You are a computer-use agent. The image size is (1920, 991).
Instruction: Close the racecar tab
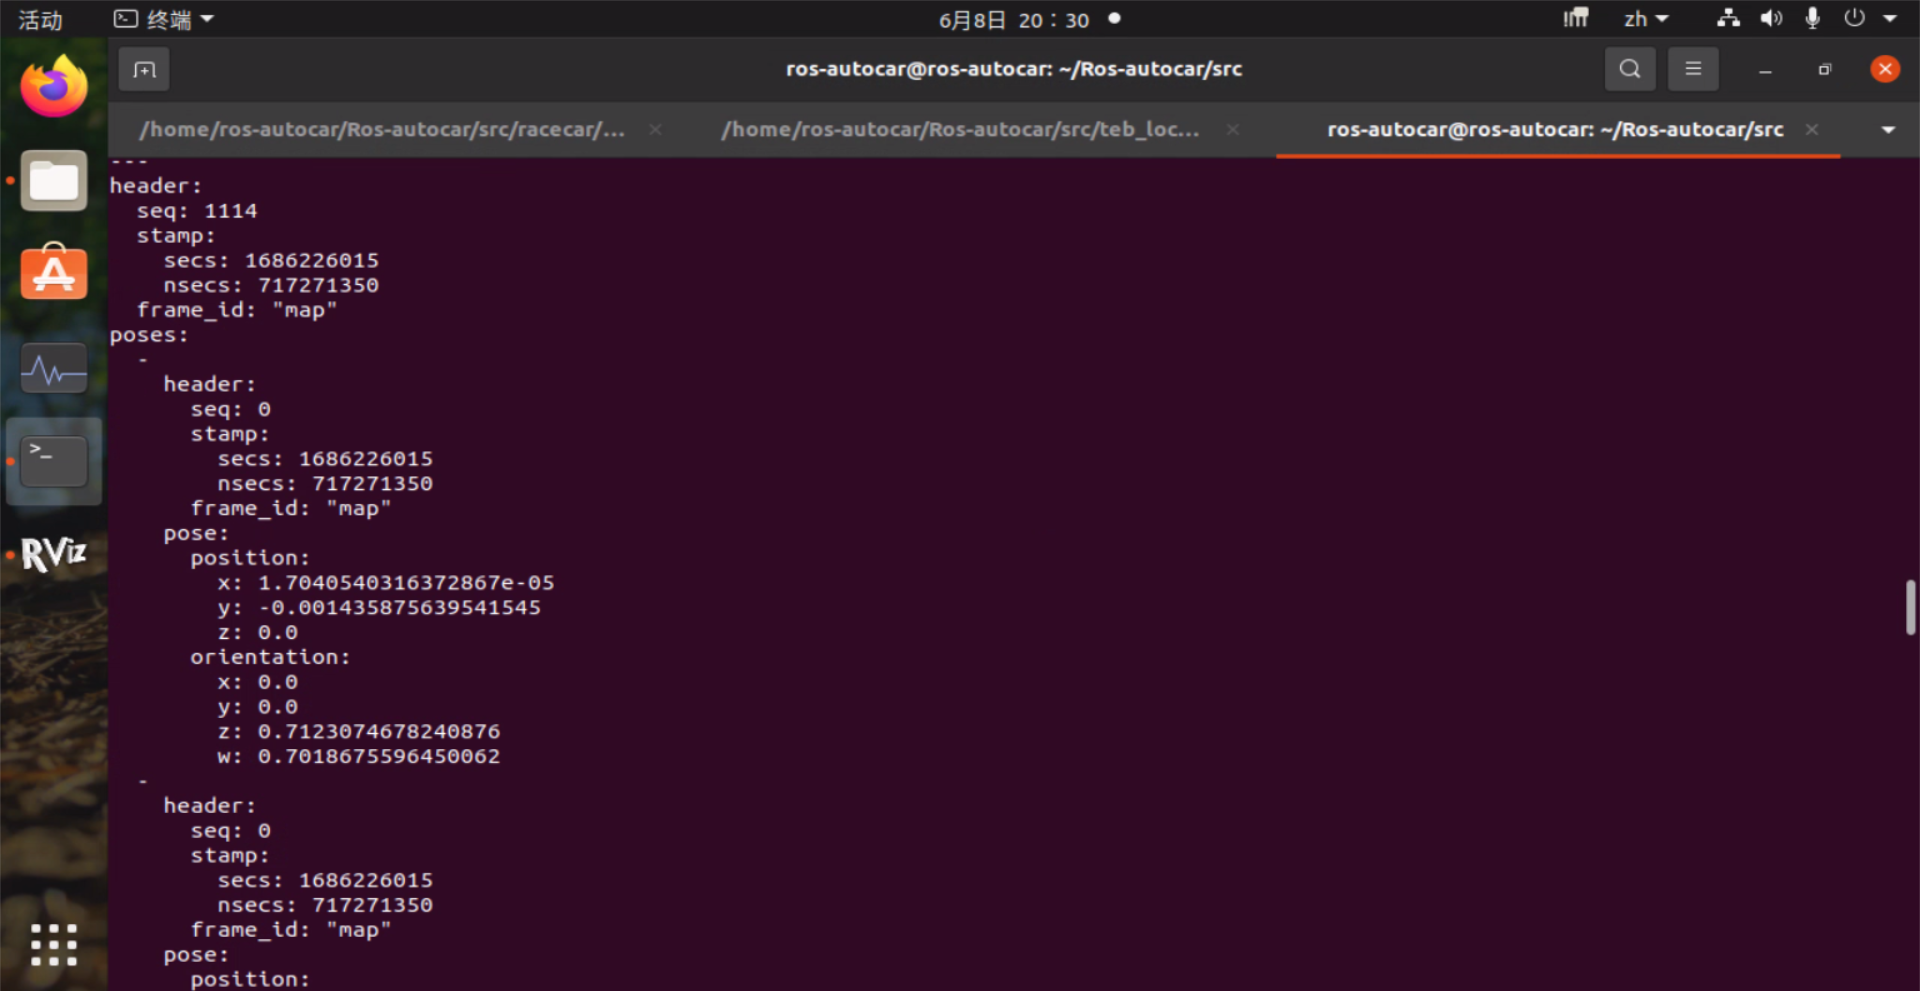tap(655, 130)
